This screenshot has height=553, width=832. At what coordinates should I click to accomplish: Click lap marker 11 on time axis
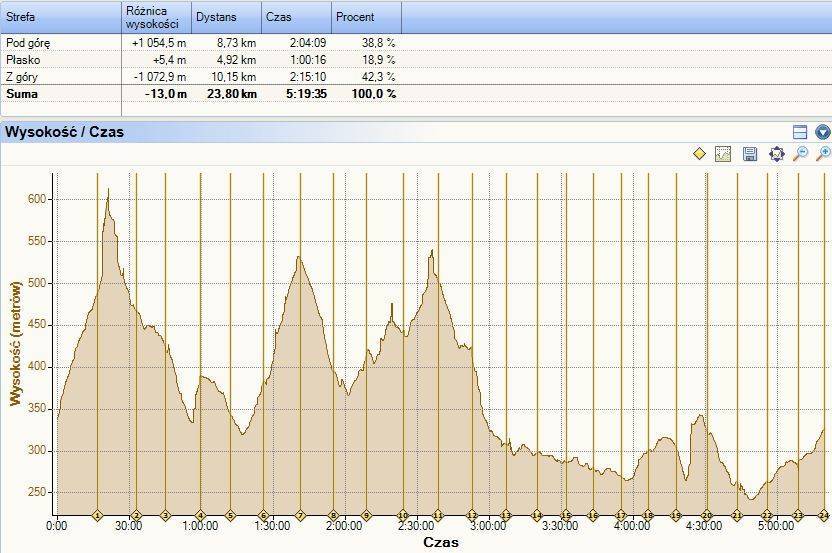pos(437,516)
